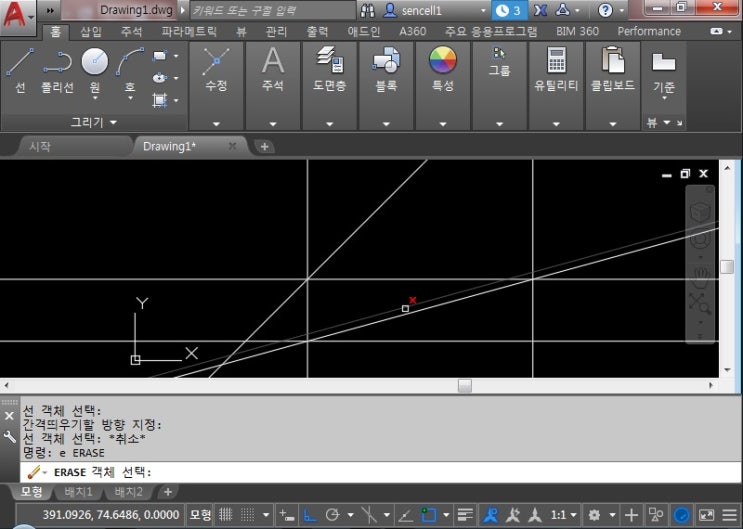The width and height of the screenshot is (743, 529).
Task: Switch to the BIM 360 ribbon tab
Action: pyautogui.click(x=577, y=32)
